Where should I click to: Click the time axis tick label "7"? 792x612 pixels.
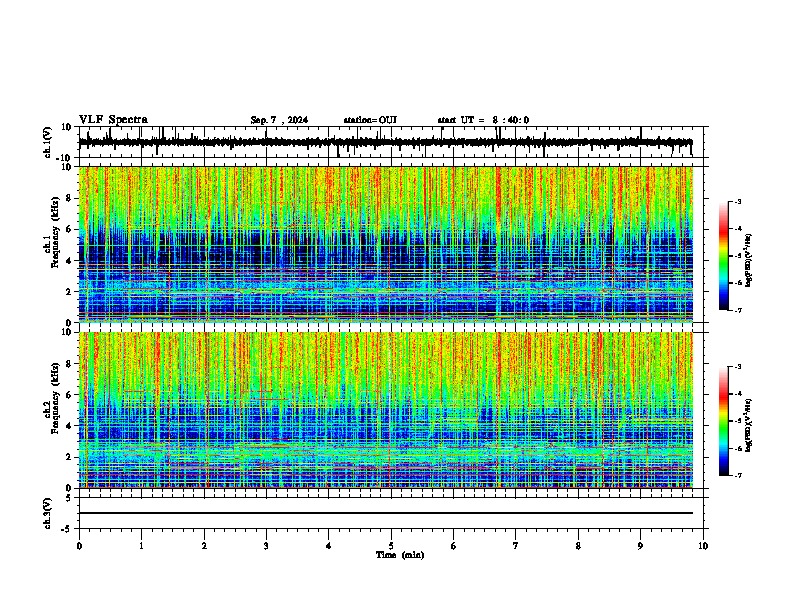click(516, 546)
